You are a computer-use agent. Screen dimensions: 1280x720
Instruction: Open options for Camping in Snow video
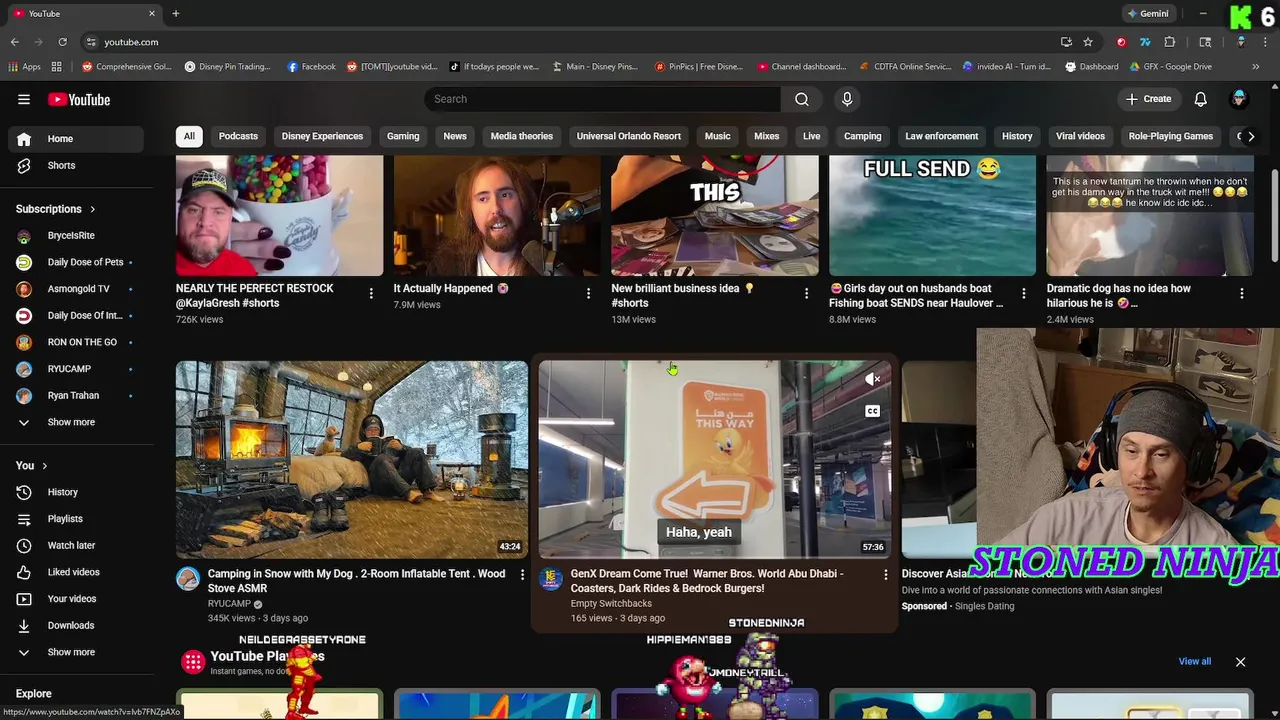(522, 574)
